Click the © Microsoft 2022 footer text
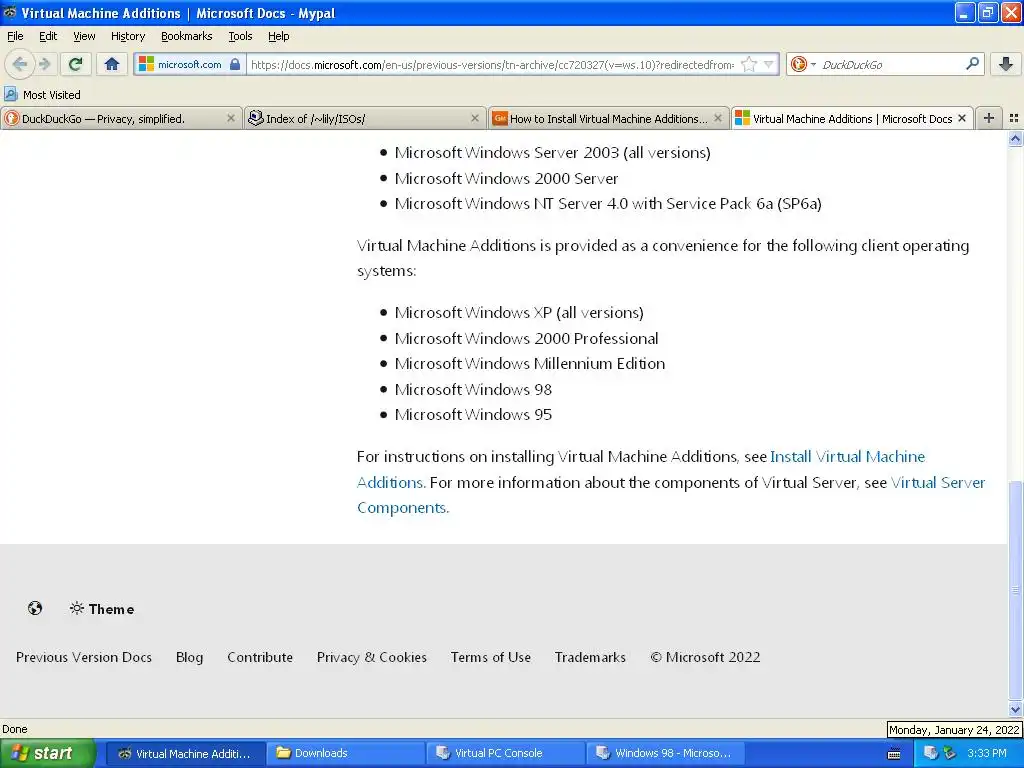Viewport: 1024px width, 768px height. (705, 657)
